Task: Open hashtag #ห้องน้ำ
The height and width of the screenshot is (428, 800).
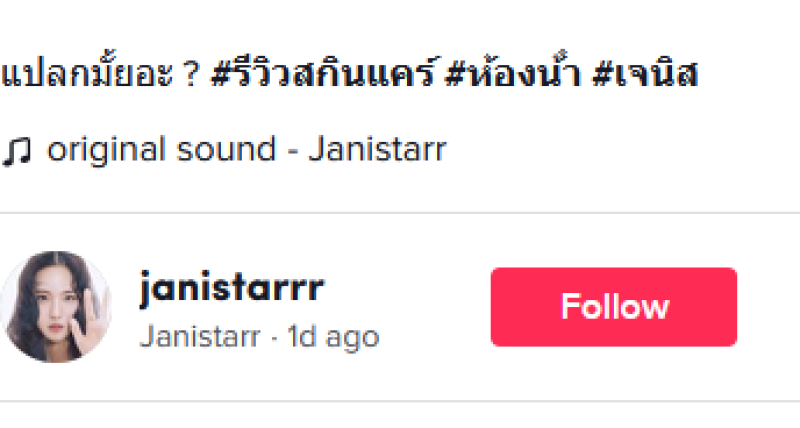Action: click(513, 72)
